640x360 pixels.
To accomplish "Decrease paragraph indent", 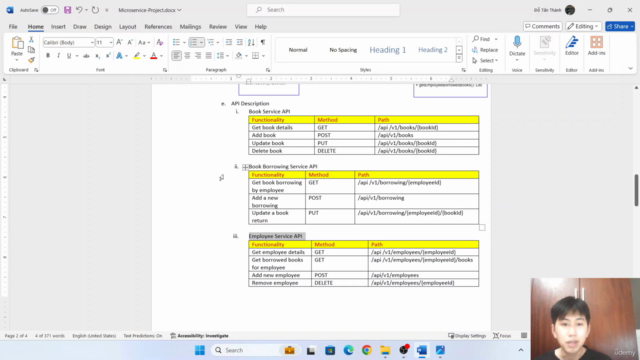I will tap(229, 42).
